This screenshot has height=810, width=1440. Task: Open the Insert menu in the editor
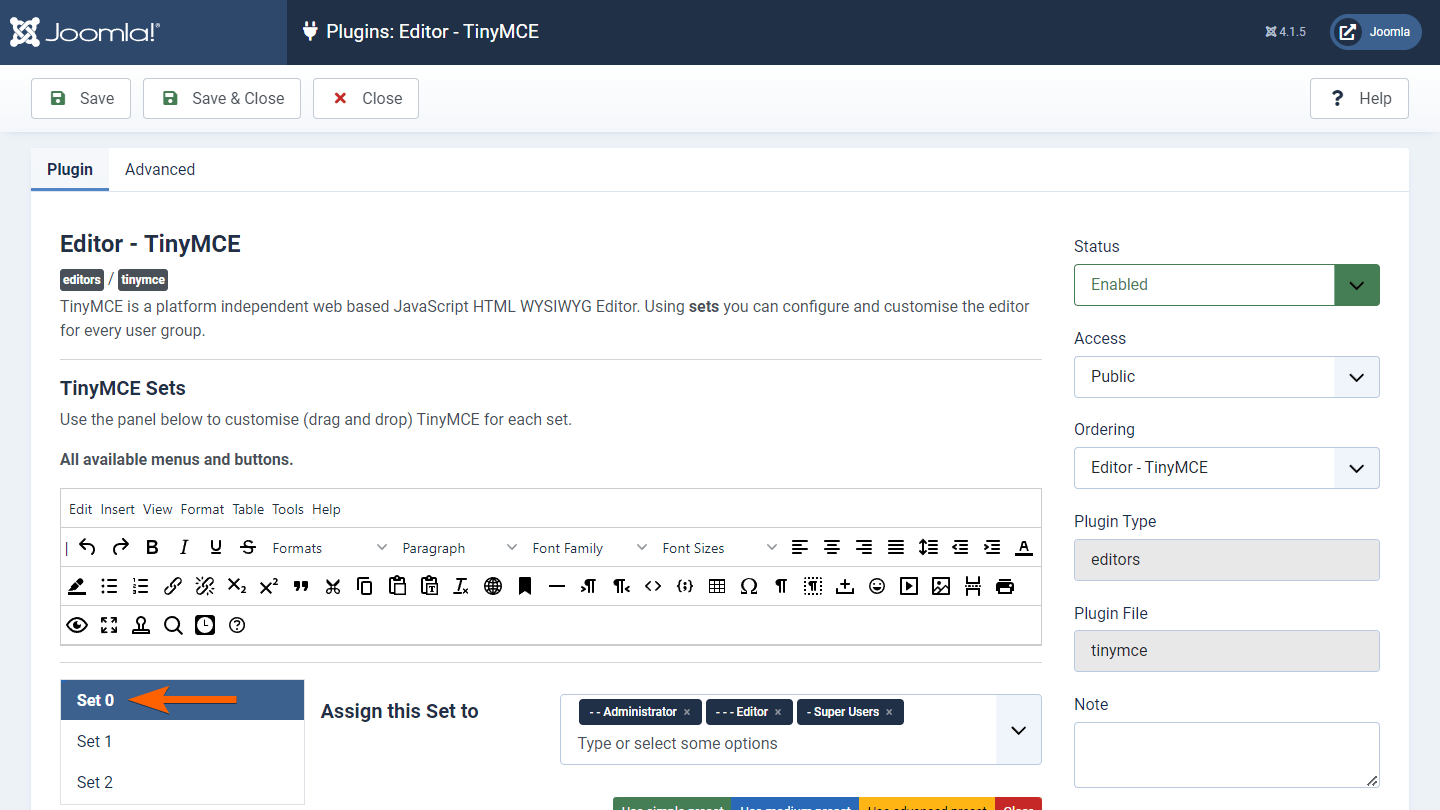[x=117, y=509]
